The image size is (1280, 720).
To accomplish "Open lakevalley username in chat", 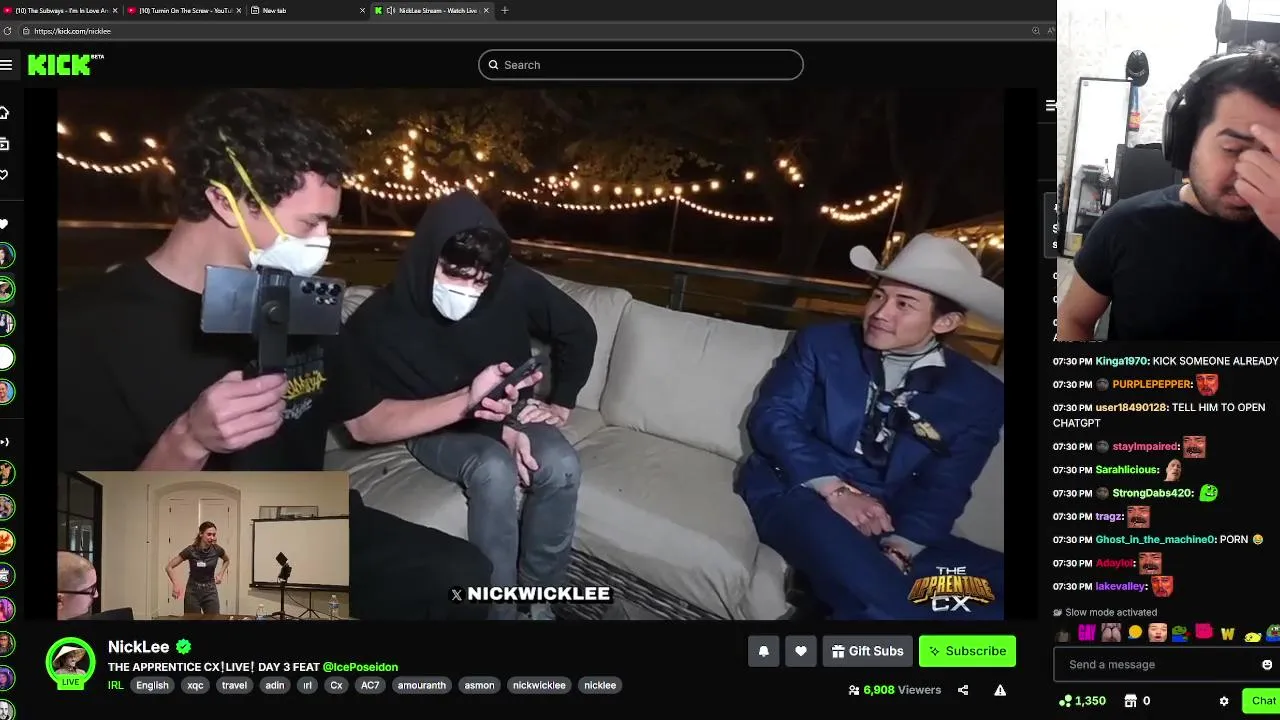I will coord(1121,586).
